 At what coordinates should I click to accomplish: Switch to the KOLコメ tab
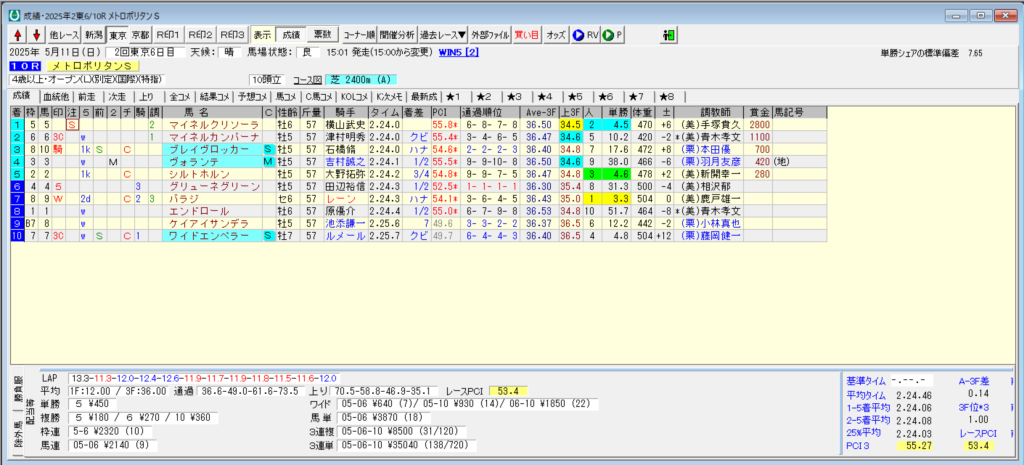pyautogui.click(x=355, y=97)
